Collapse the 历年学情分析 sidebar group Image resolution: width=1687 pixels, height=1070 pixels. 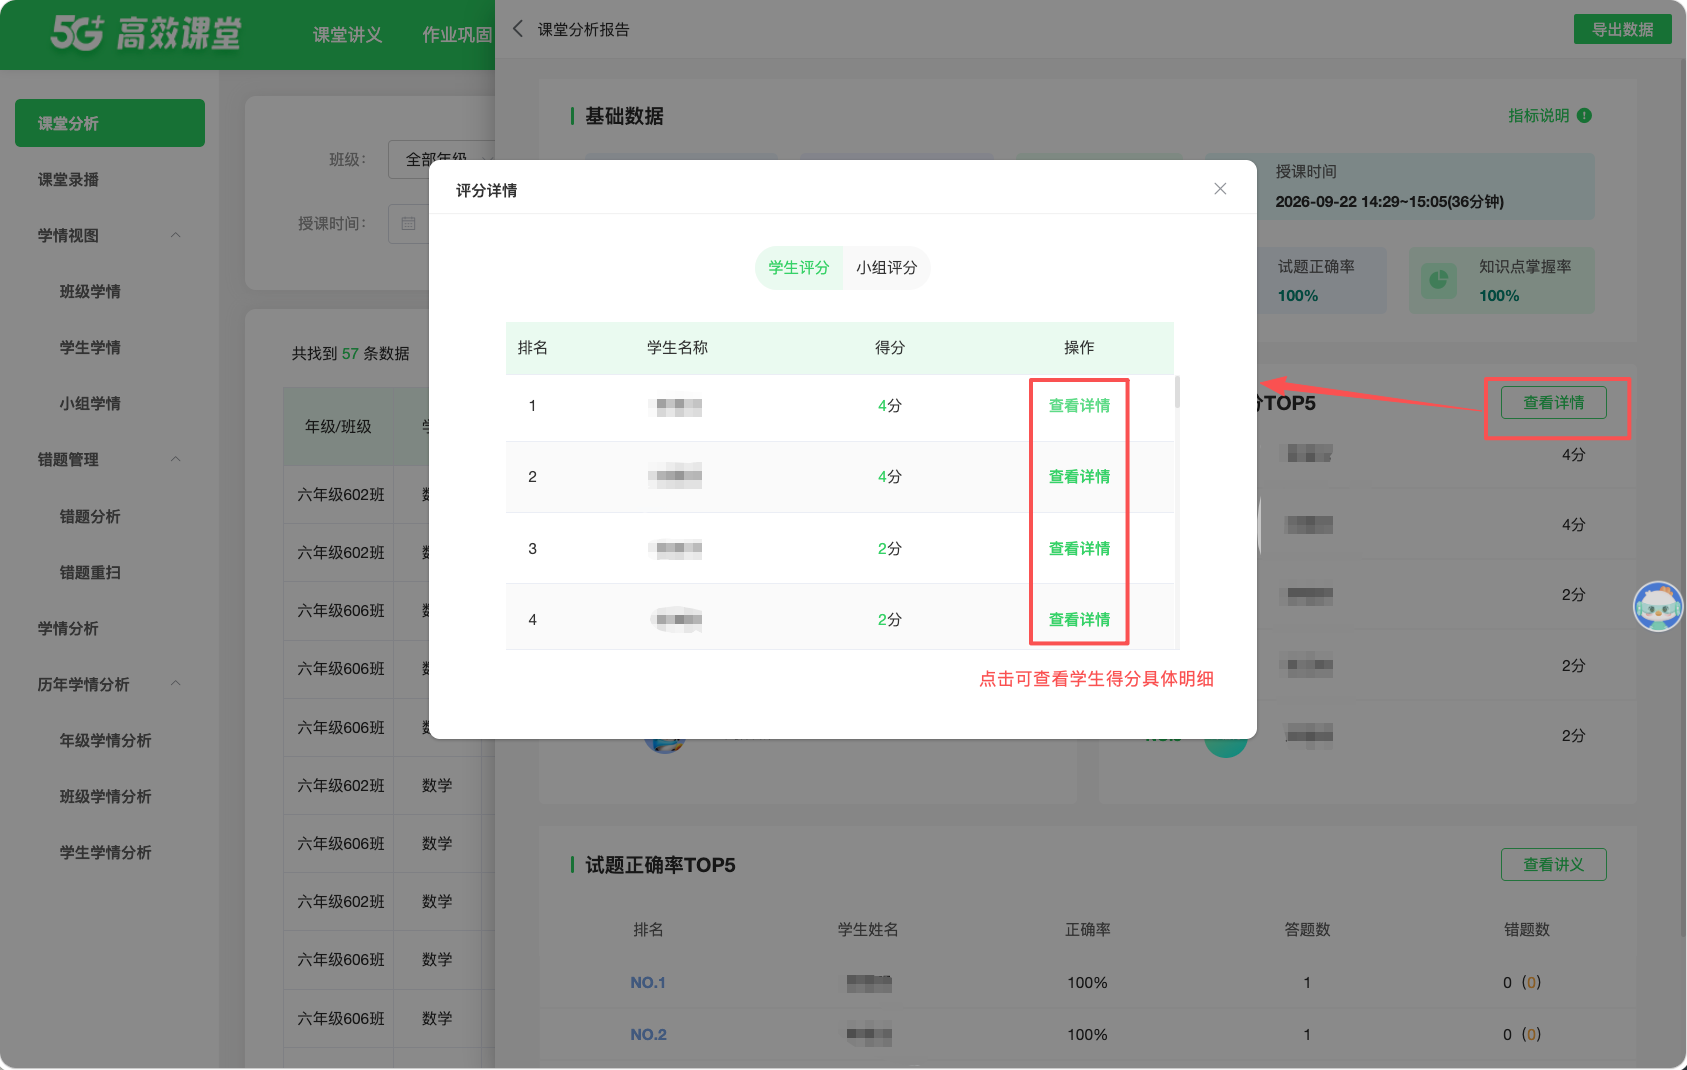tap(176, 684)
